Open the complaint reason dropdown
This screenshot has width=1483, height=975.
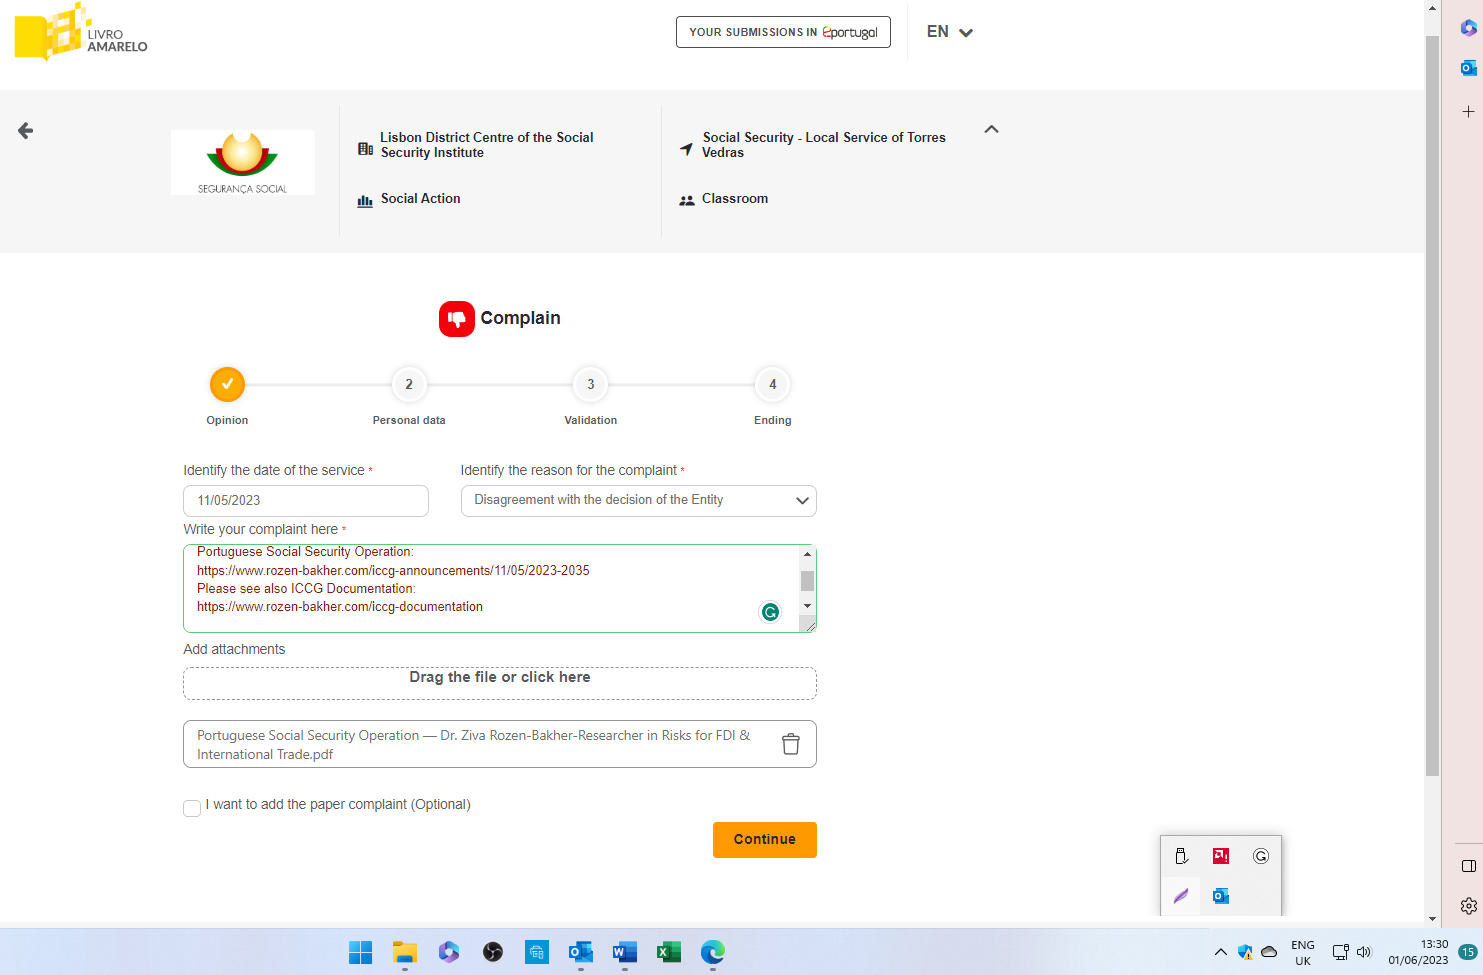639,501
